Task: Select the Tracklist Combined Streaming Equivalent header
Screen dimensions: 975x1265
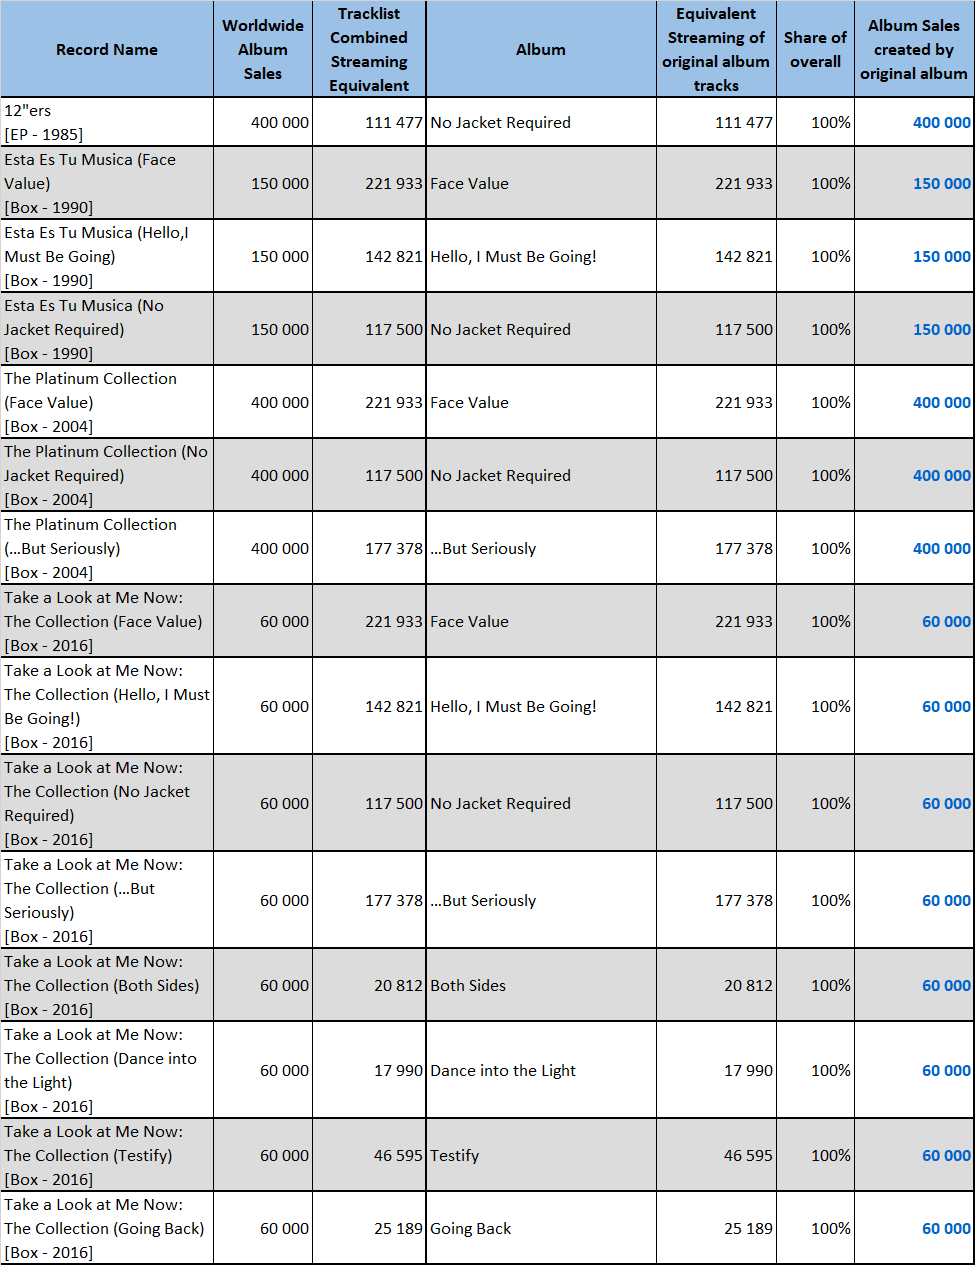Action: (369, 49)
